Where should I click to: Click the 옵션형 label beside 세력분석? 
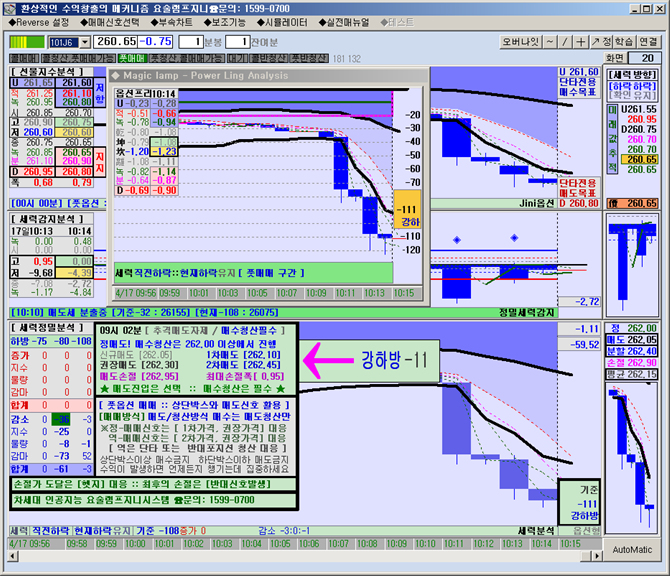coord(586,531)
